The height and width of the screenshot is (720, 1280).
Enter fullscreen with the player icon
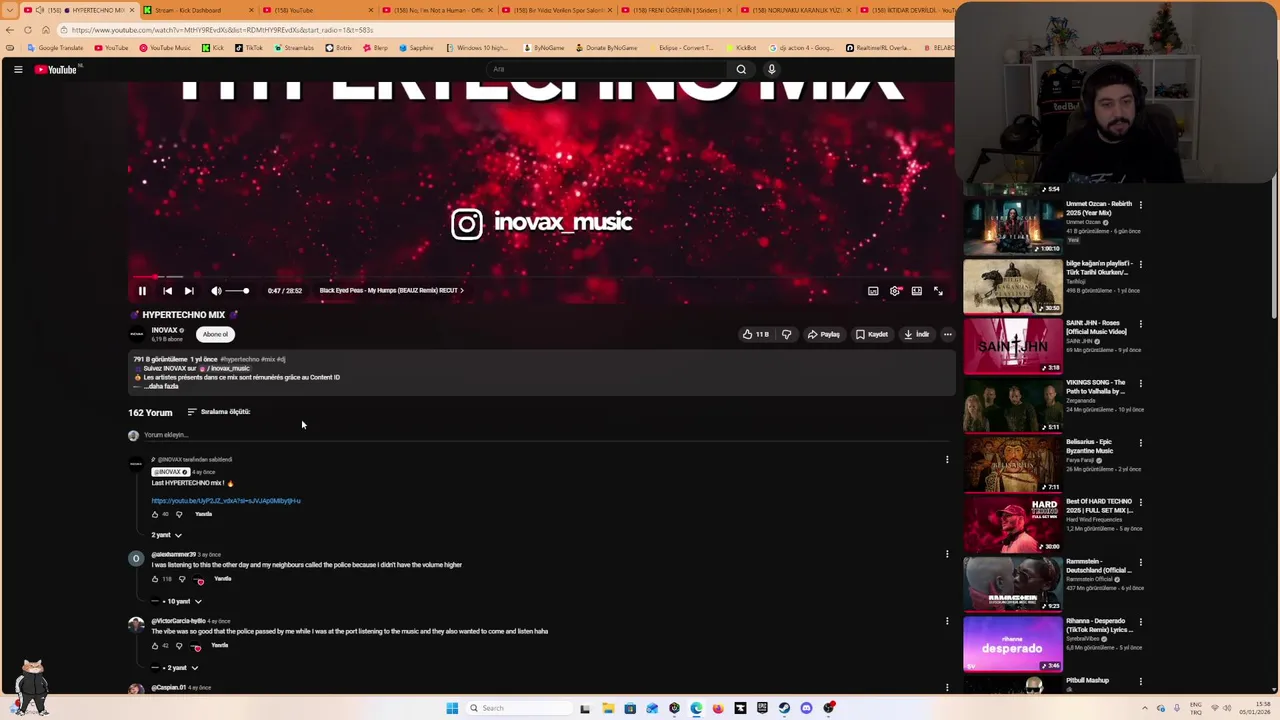[x=938, y=291]
